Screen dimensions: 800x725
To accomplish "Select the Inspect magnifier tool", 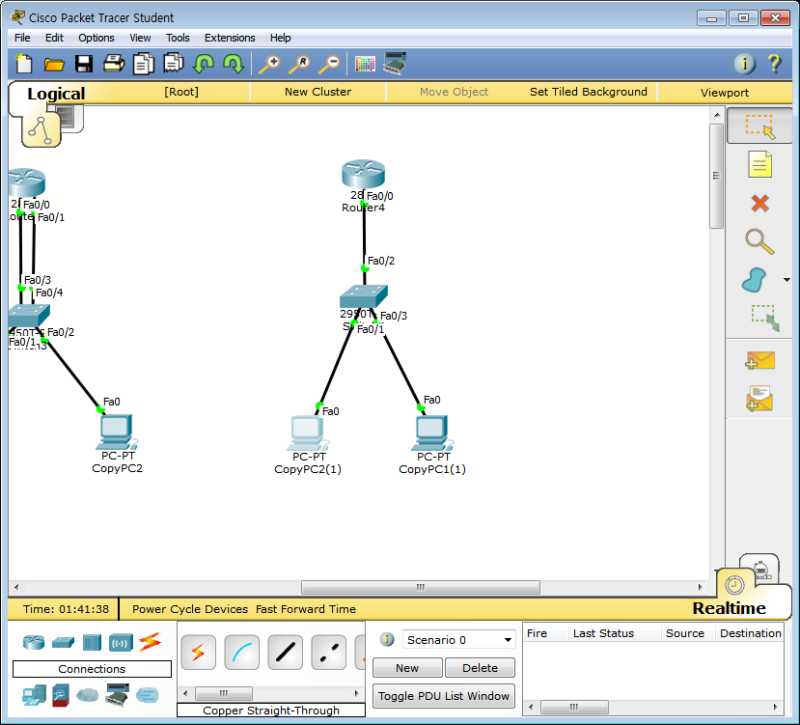I will [760, 241].
